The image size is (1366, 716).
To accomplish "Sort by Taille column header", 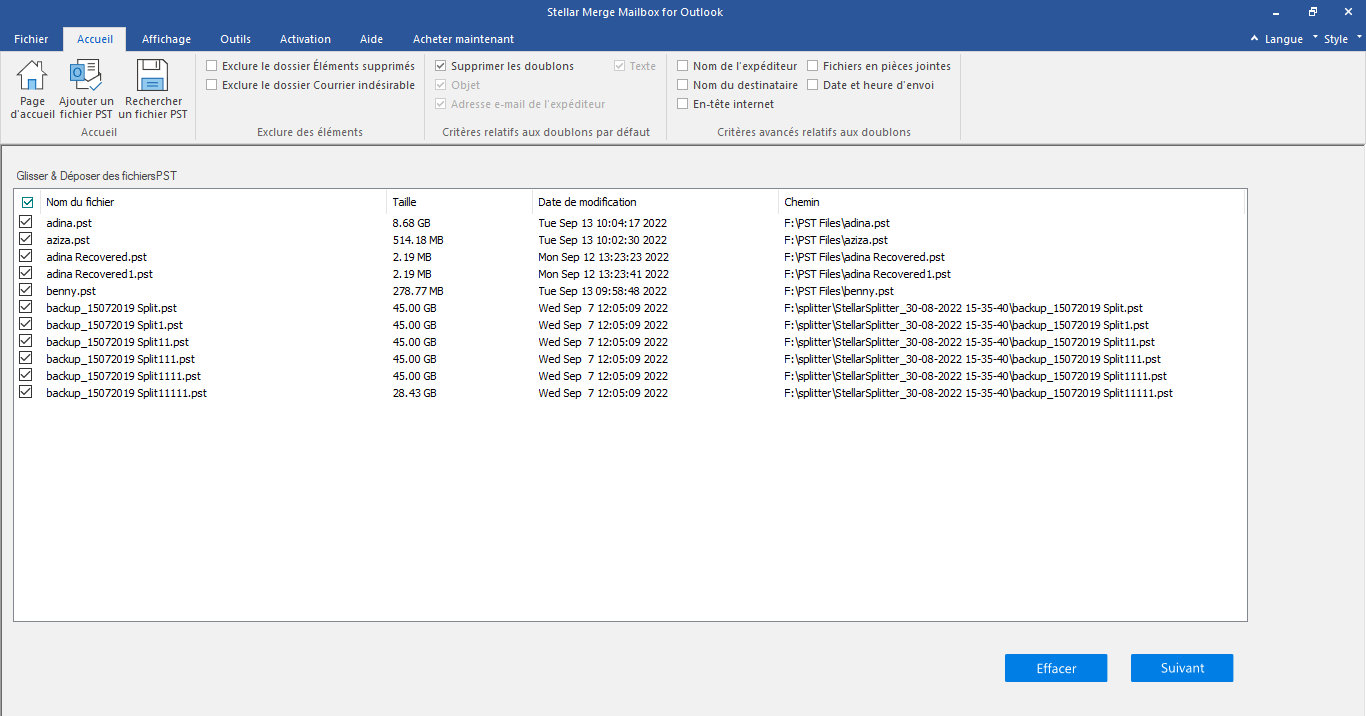I will (405, 202).
